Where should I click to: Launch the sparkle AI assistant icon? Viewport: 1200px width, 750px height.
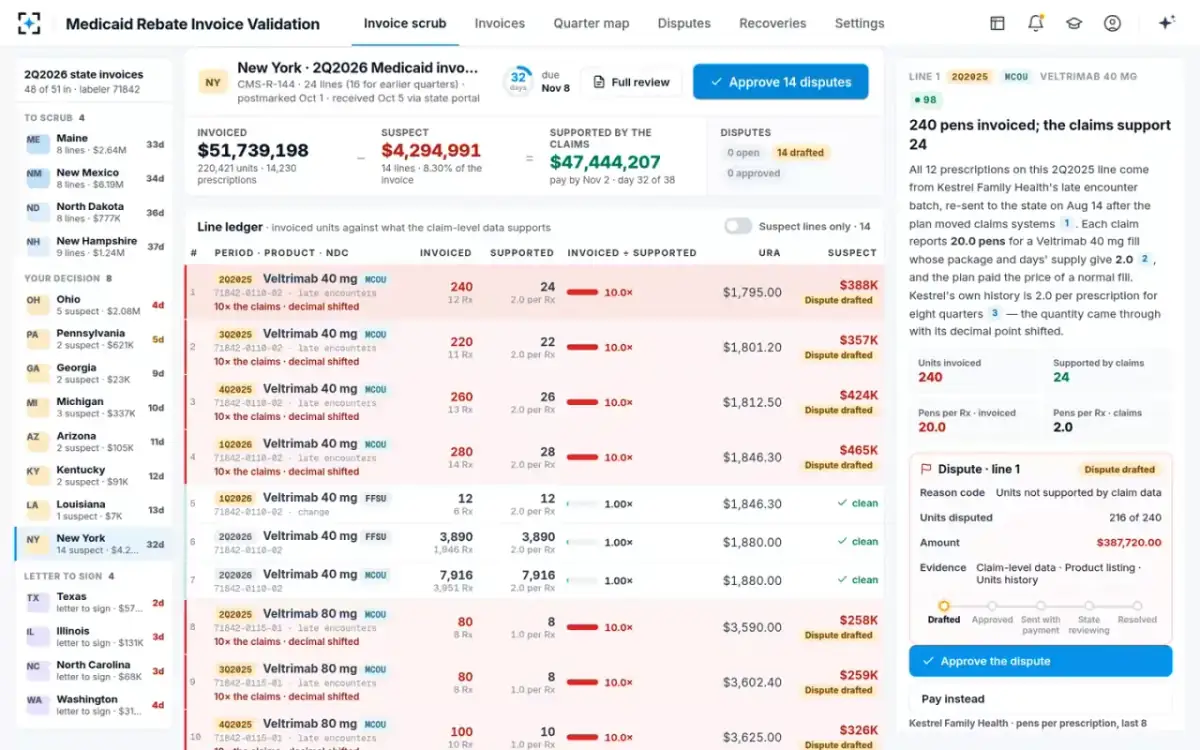pos(1165,23)
